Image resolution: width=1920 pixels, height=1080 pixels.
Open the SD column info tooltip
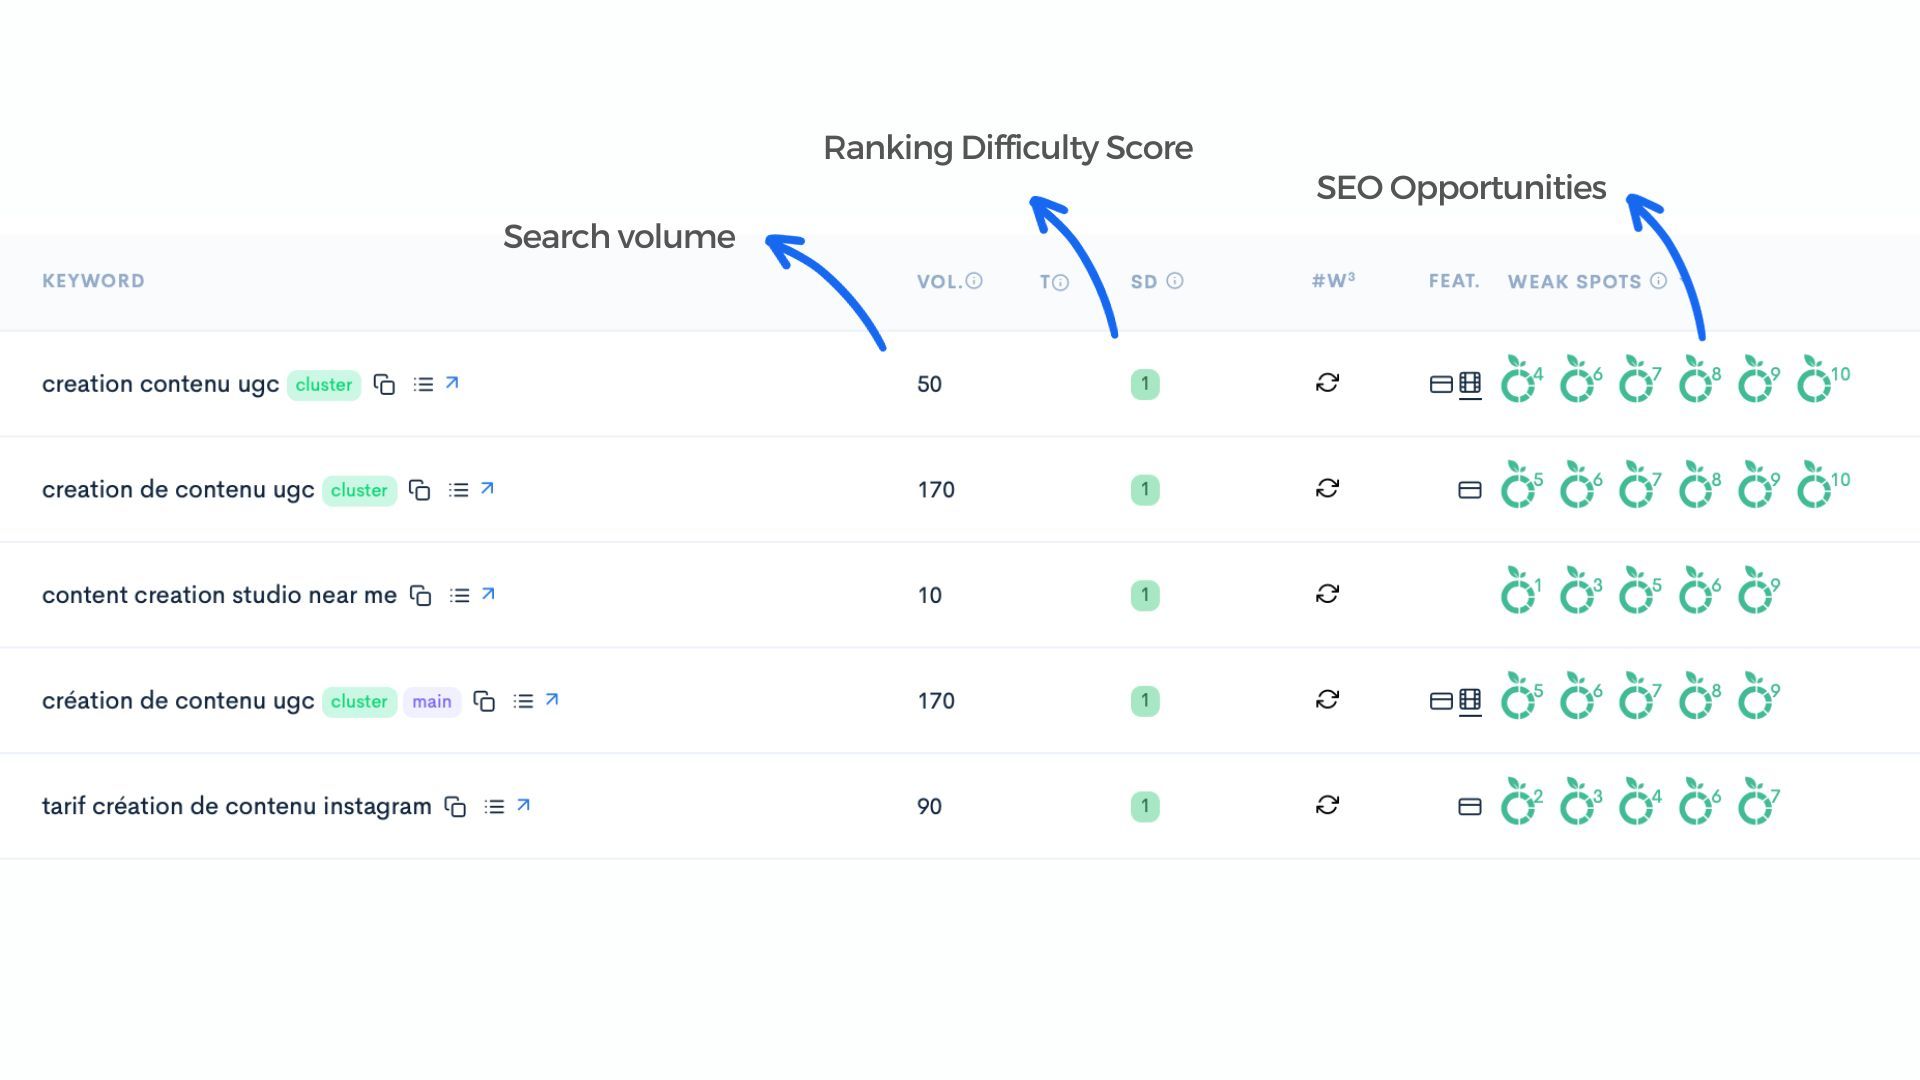click(x=1174, y=281)
